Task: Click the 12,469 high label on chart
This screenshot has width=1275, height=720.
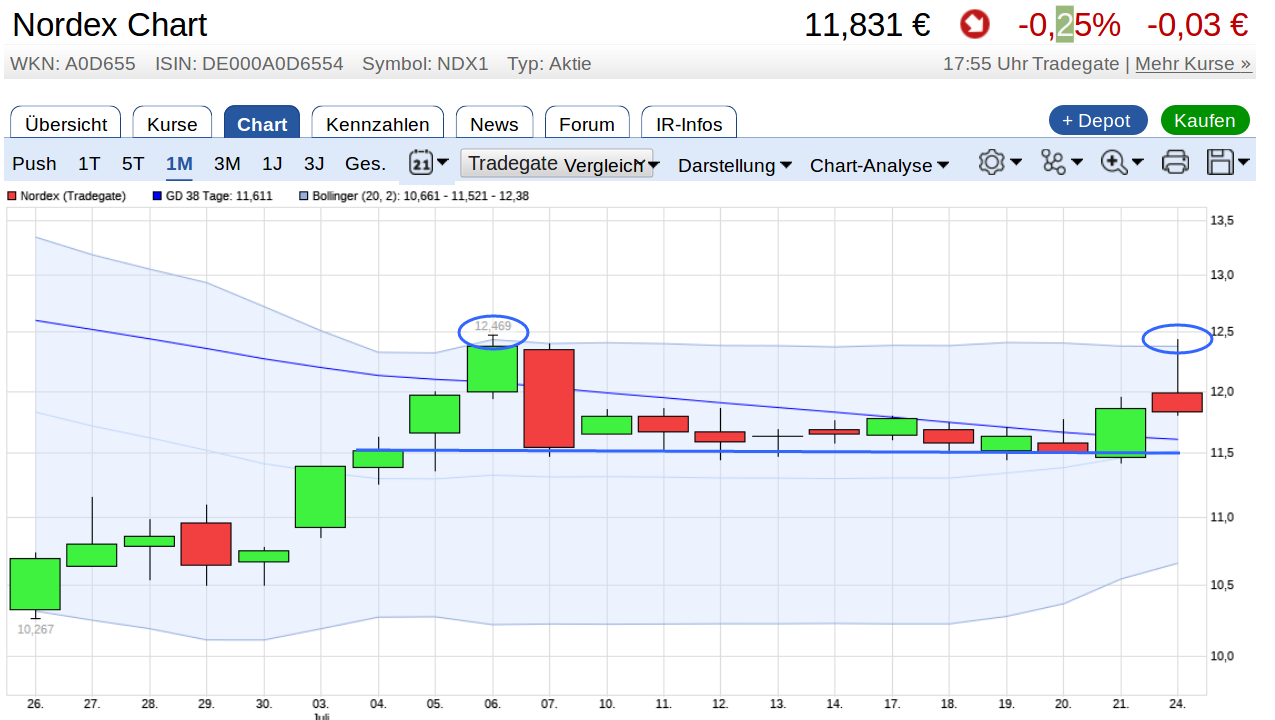Action: pos(493,326)
